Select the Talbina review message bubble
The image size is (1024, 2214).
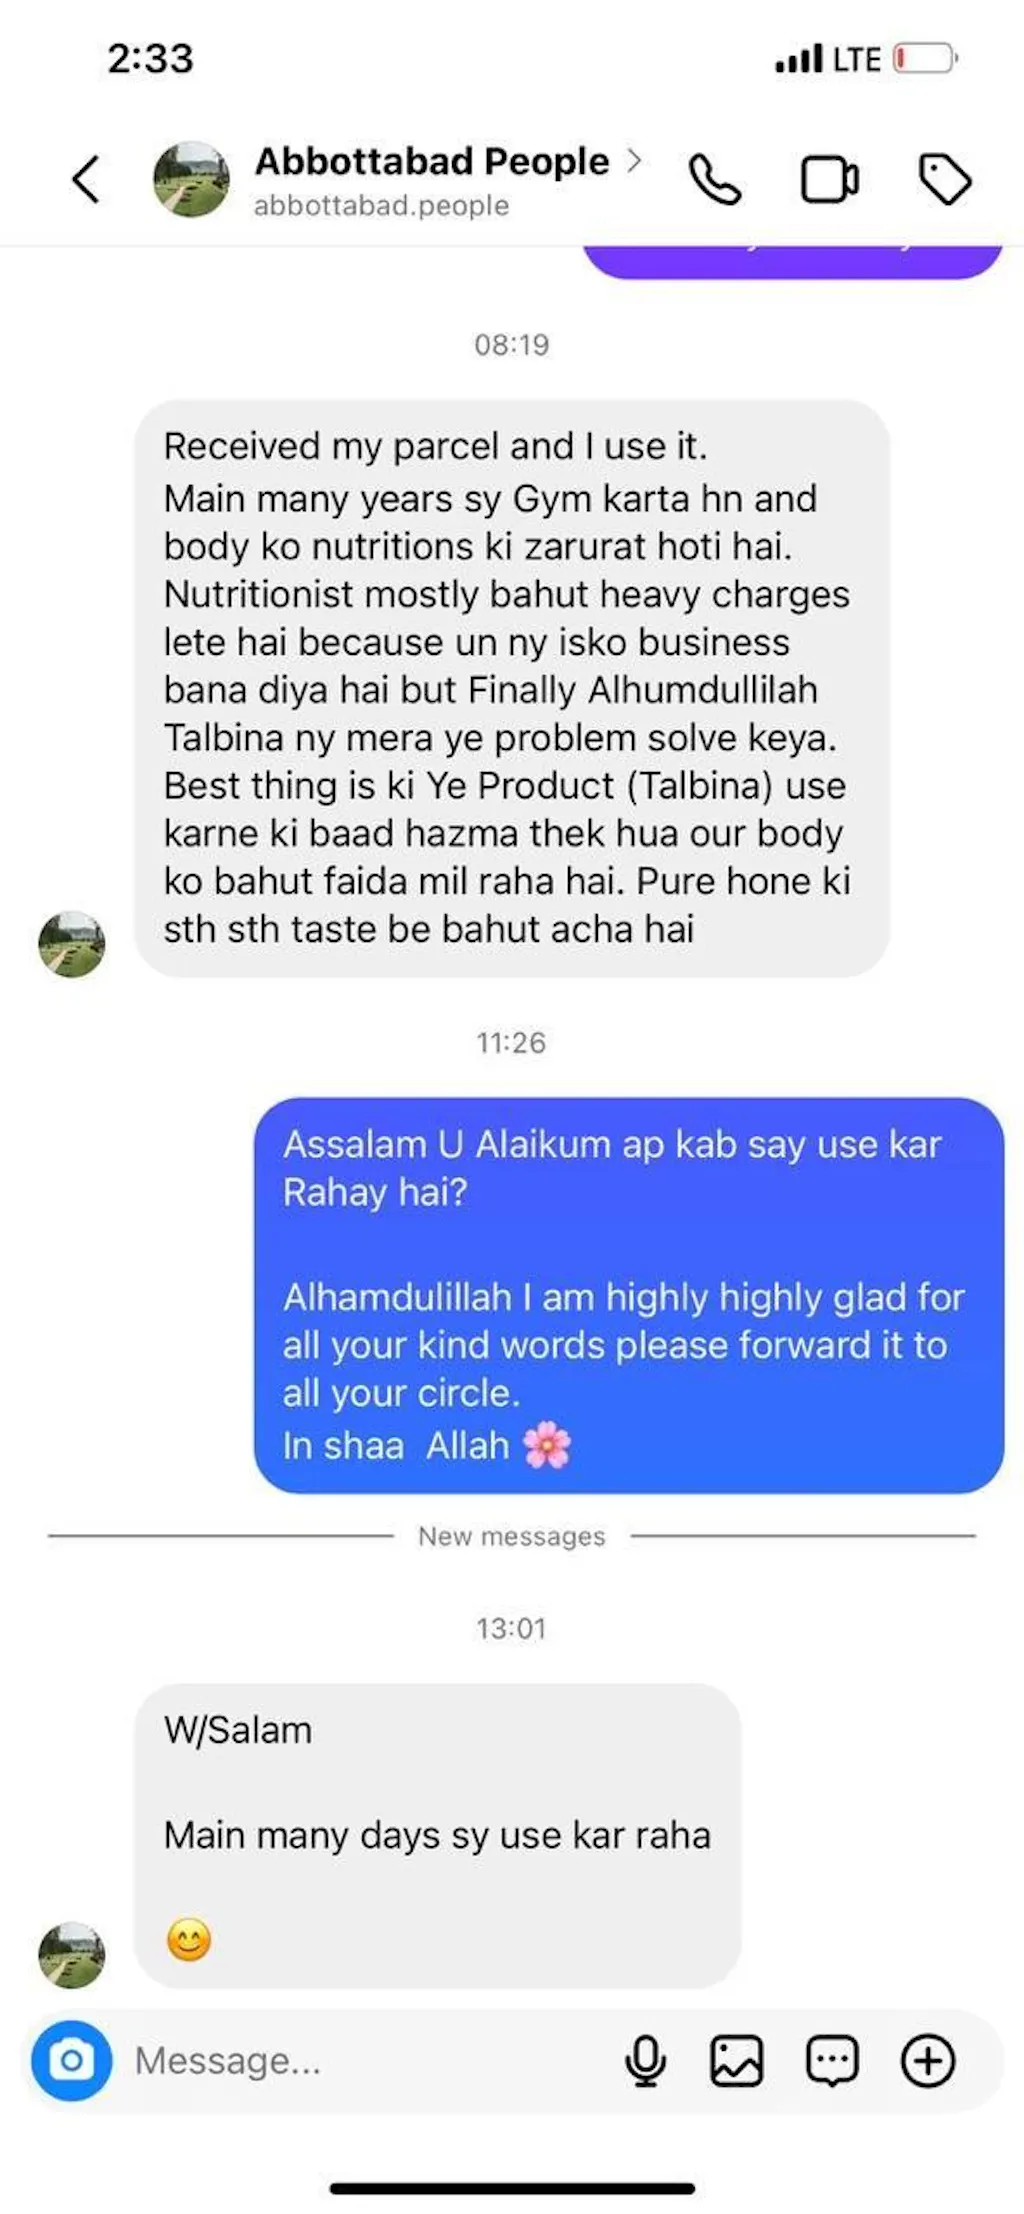tap(512, 688)
